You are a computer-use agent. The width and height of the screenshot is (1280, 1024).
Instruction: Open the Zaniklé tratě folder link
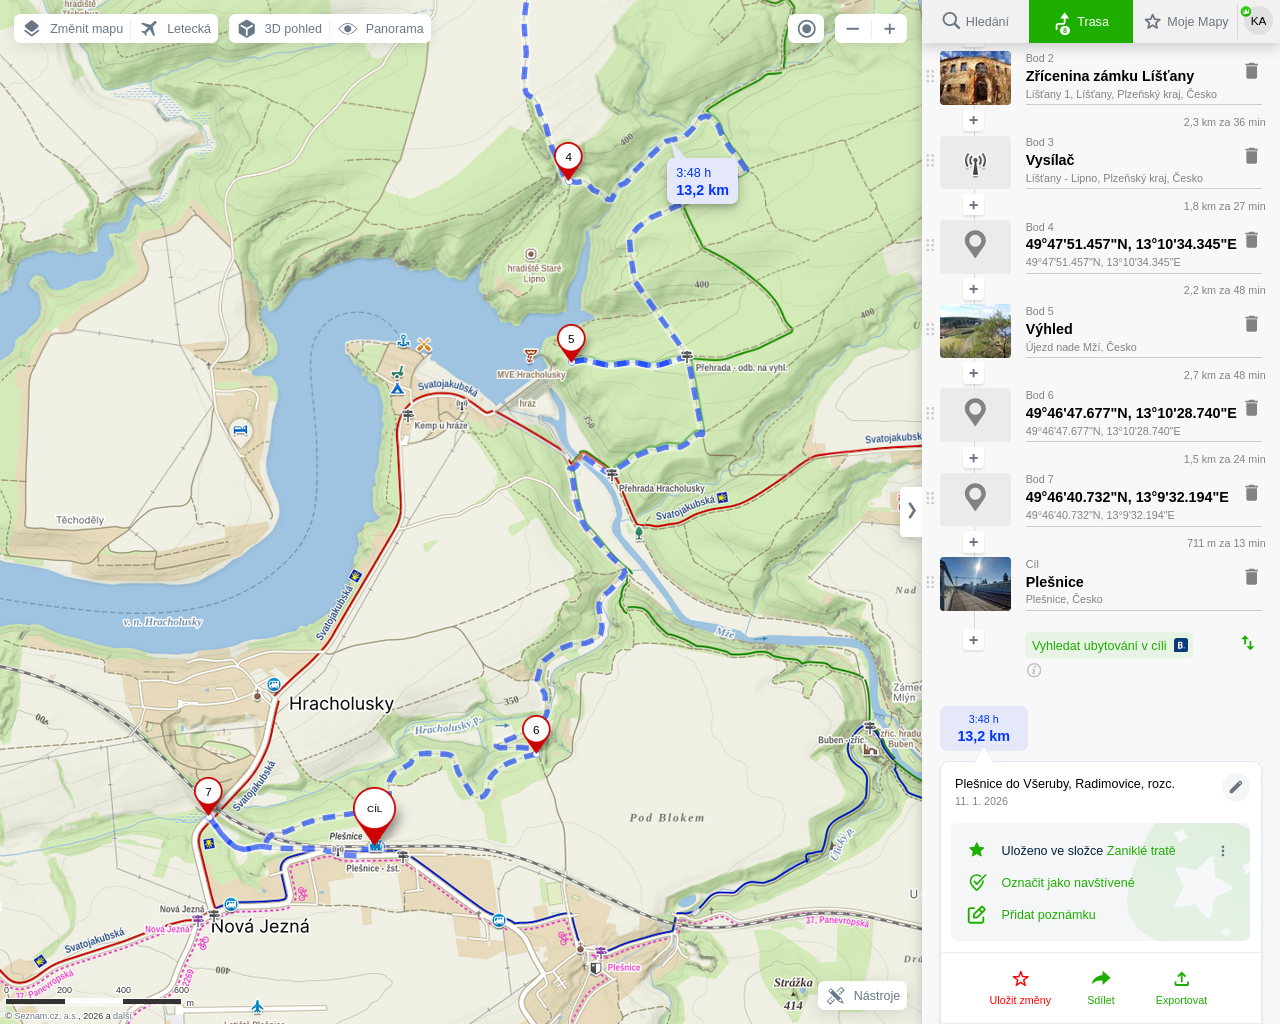[1140, 851]
